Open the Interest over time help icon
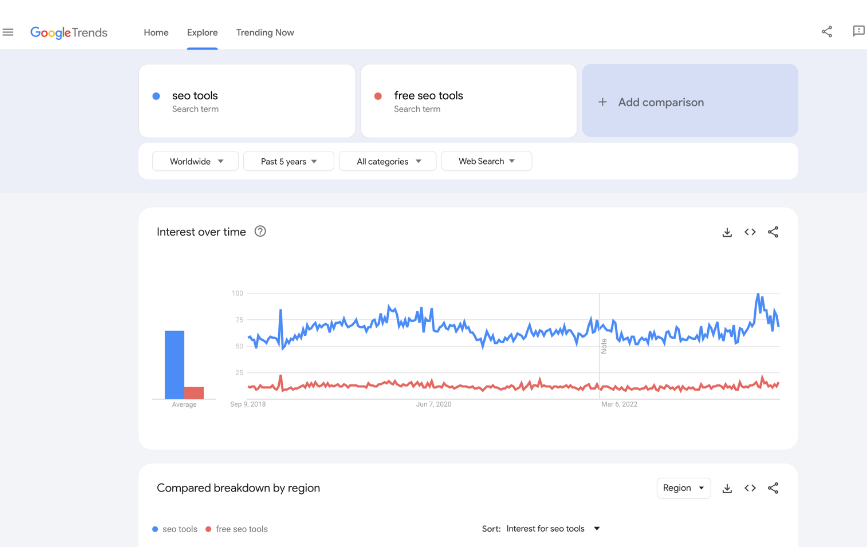The height and width of the screenshot is (551, 867). click(260, 232)
